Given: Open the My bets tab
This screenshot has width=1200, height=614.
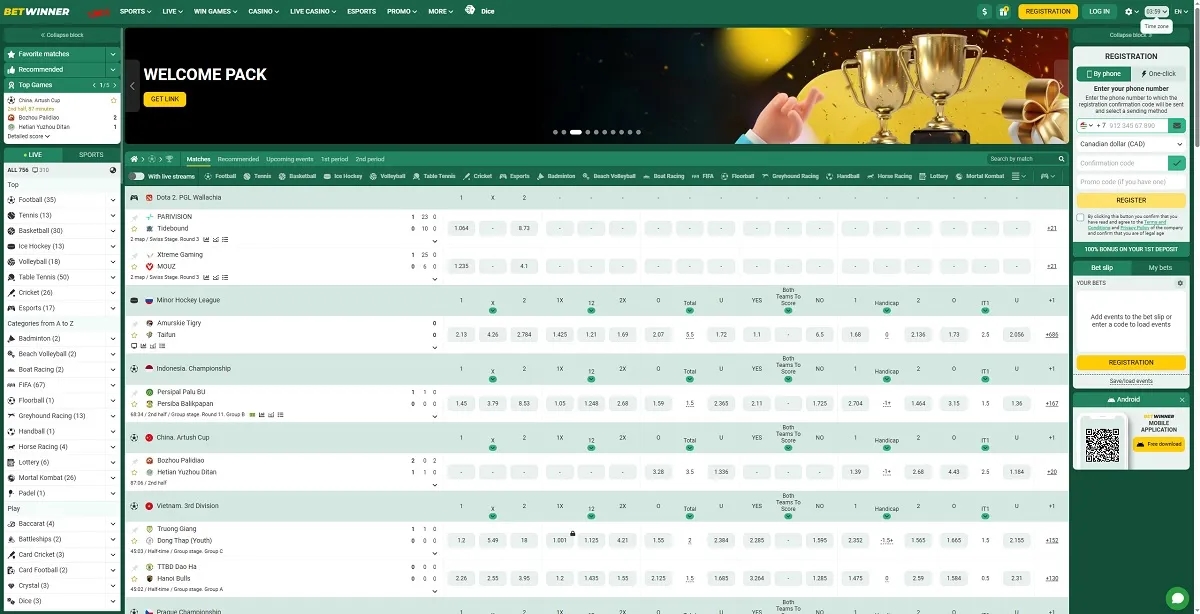Looking at the screenshot, I should (1160, 268).
